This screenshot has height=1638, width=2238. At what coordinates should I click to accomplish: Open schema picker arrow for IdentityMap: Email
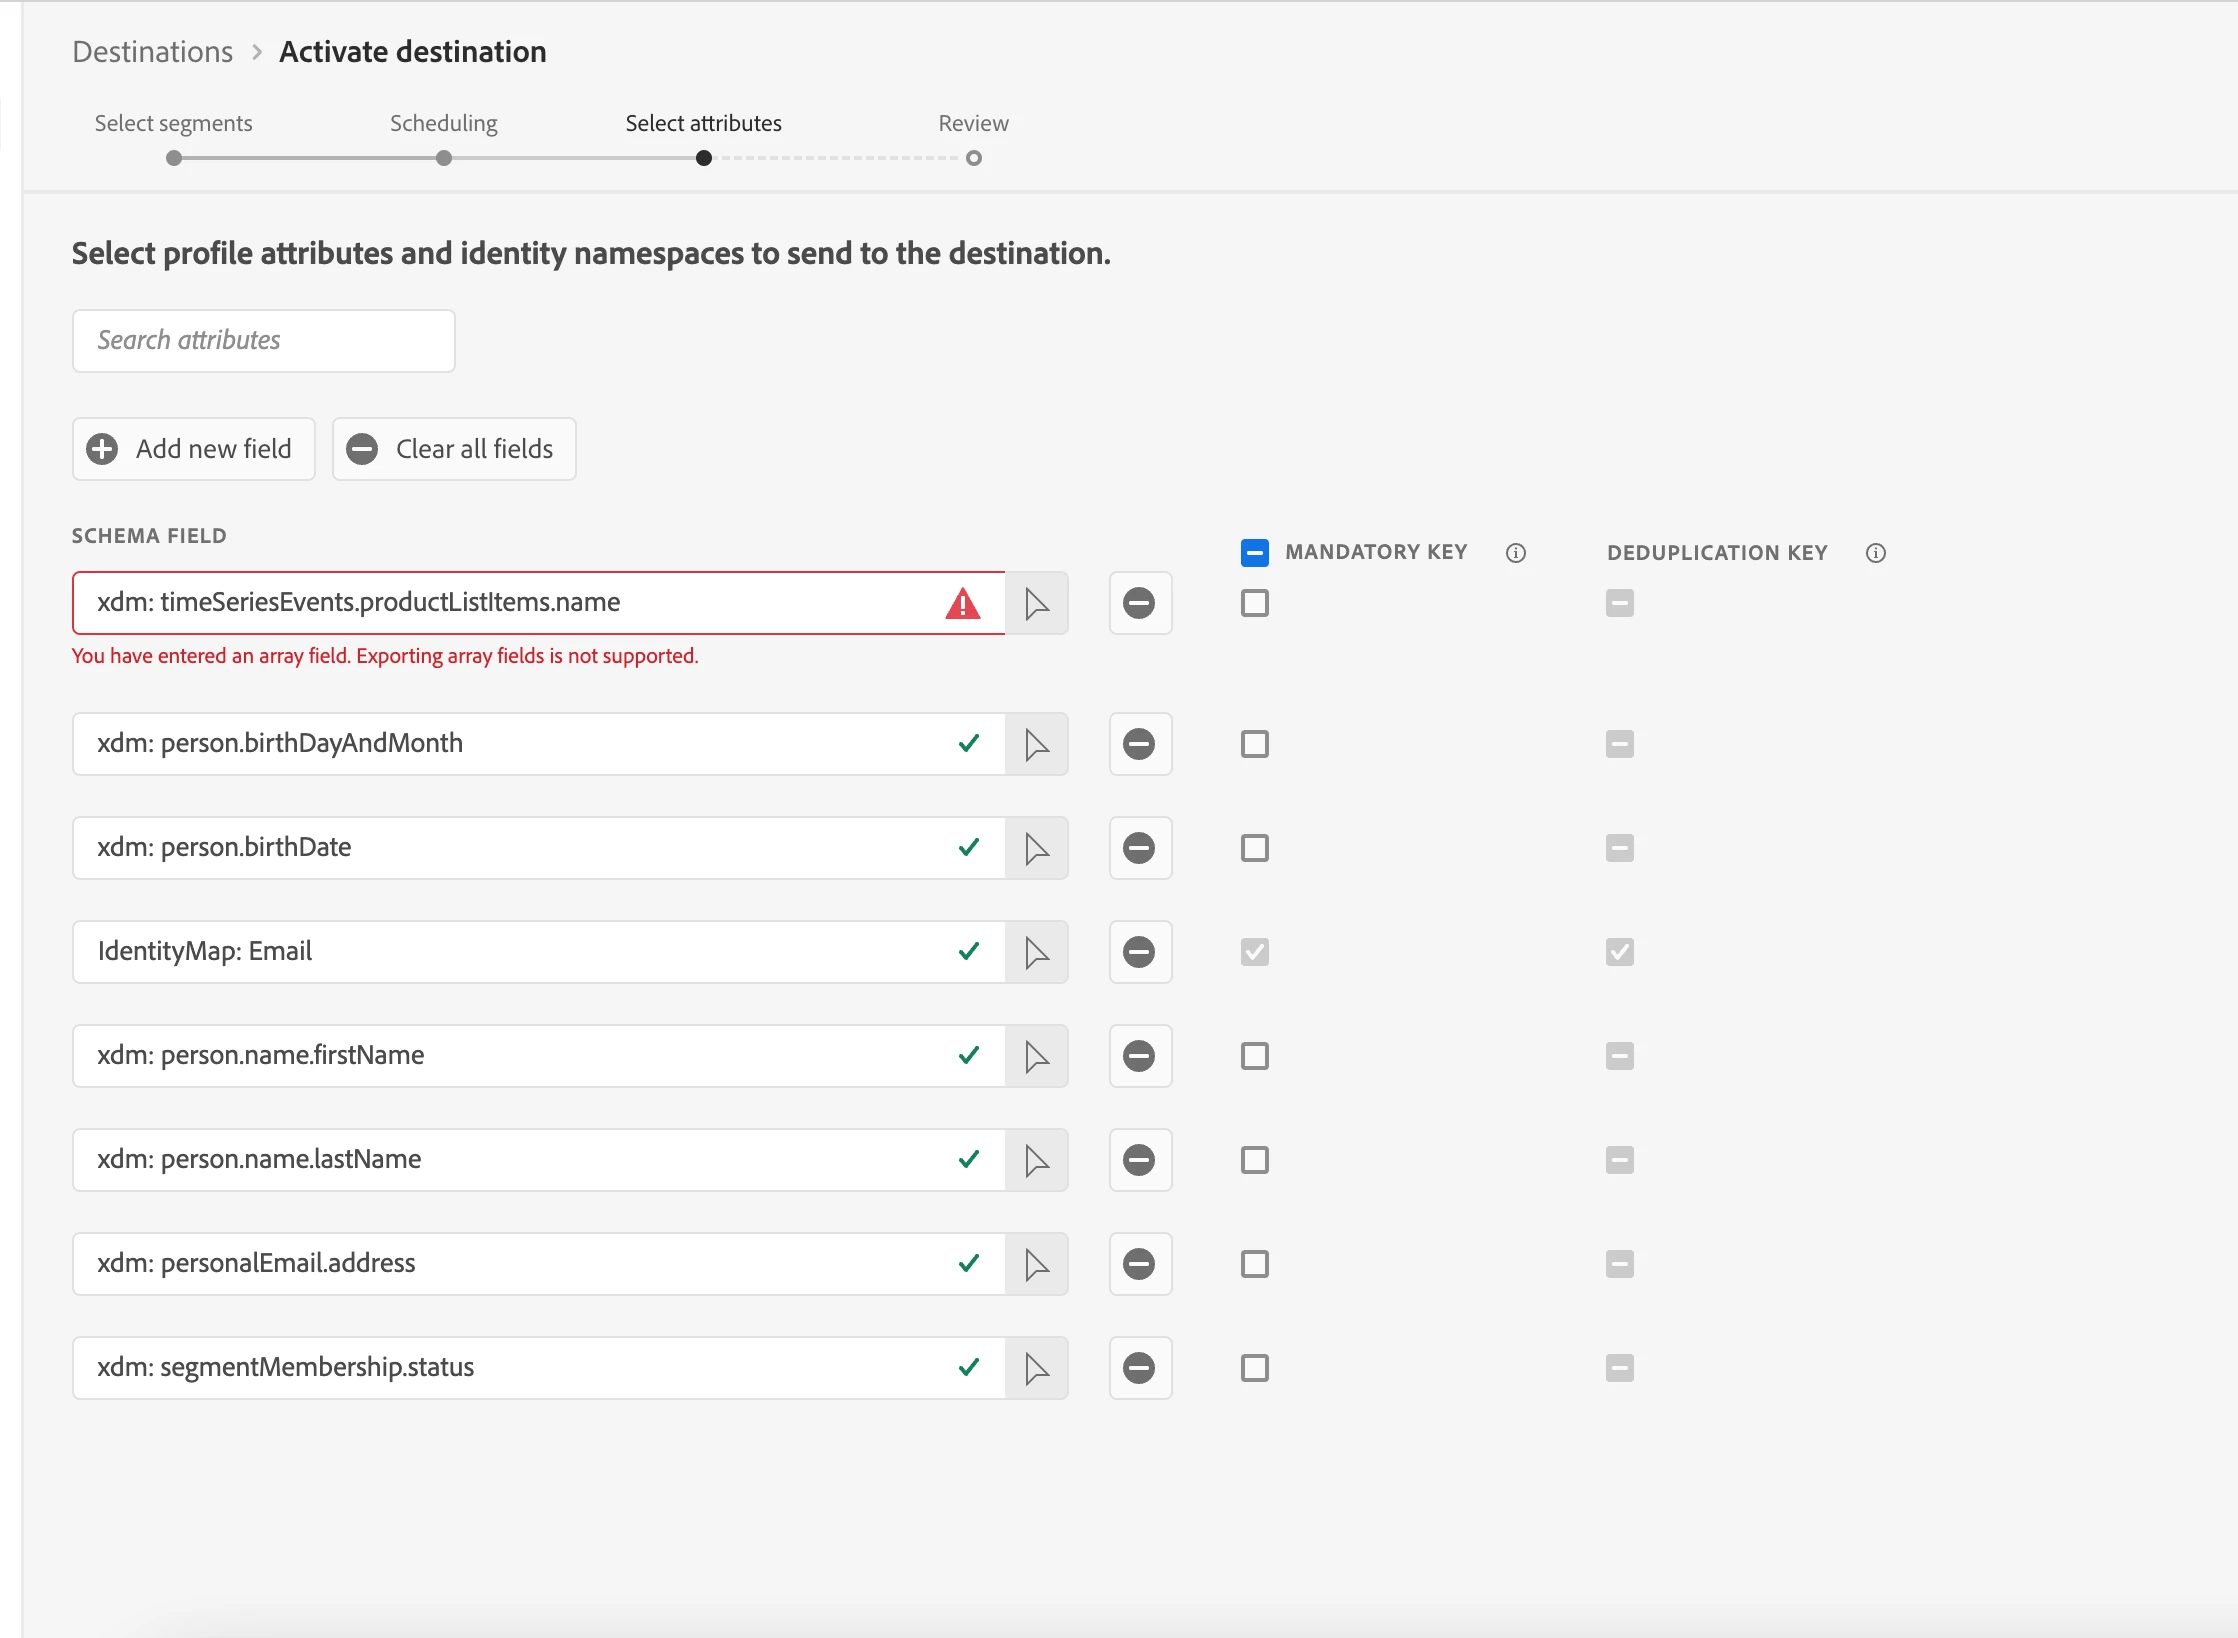pos(1037,952)
